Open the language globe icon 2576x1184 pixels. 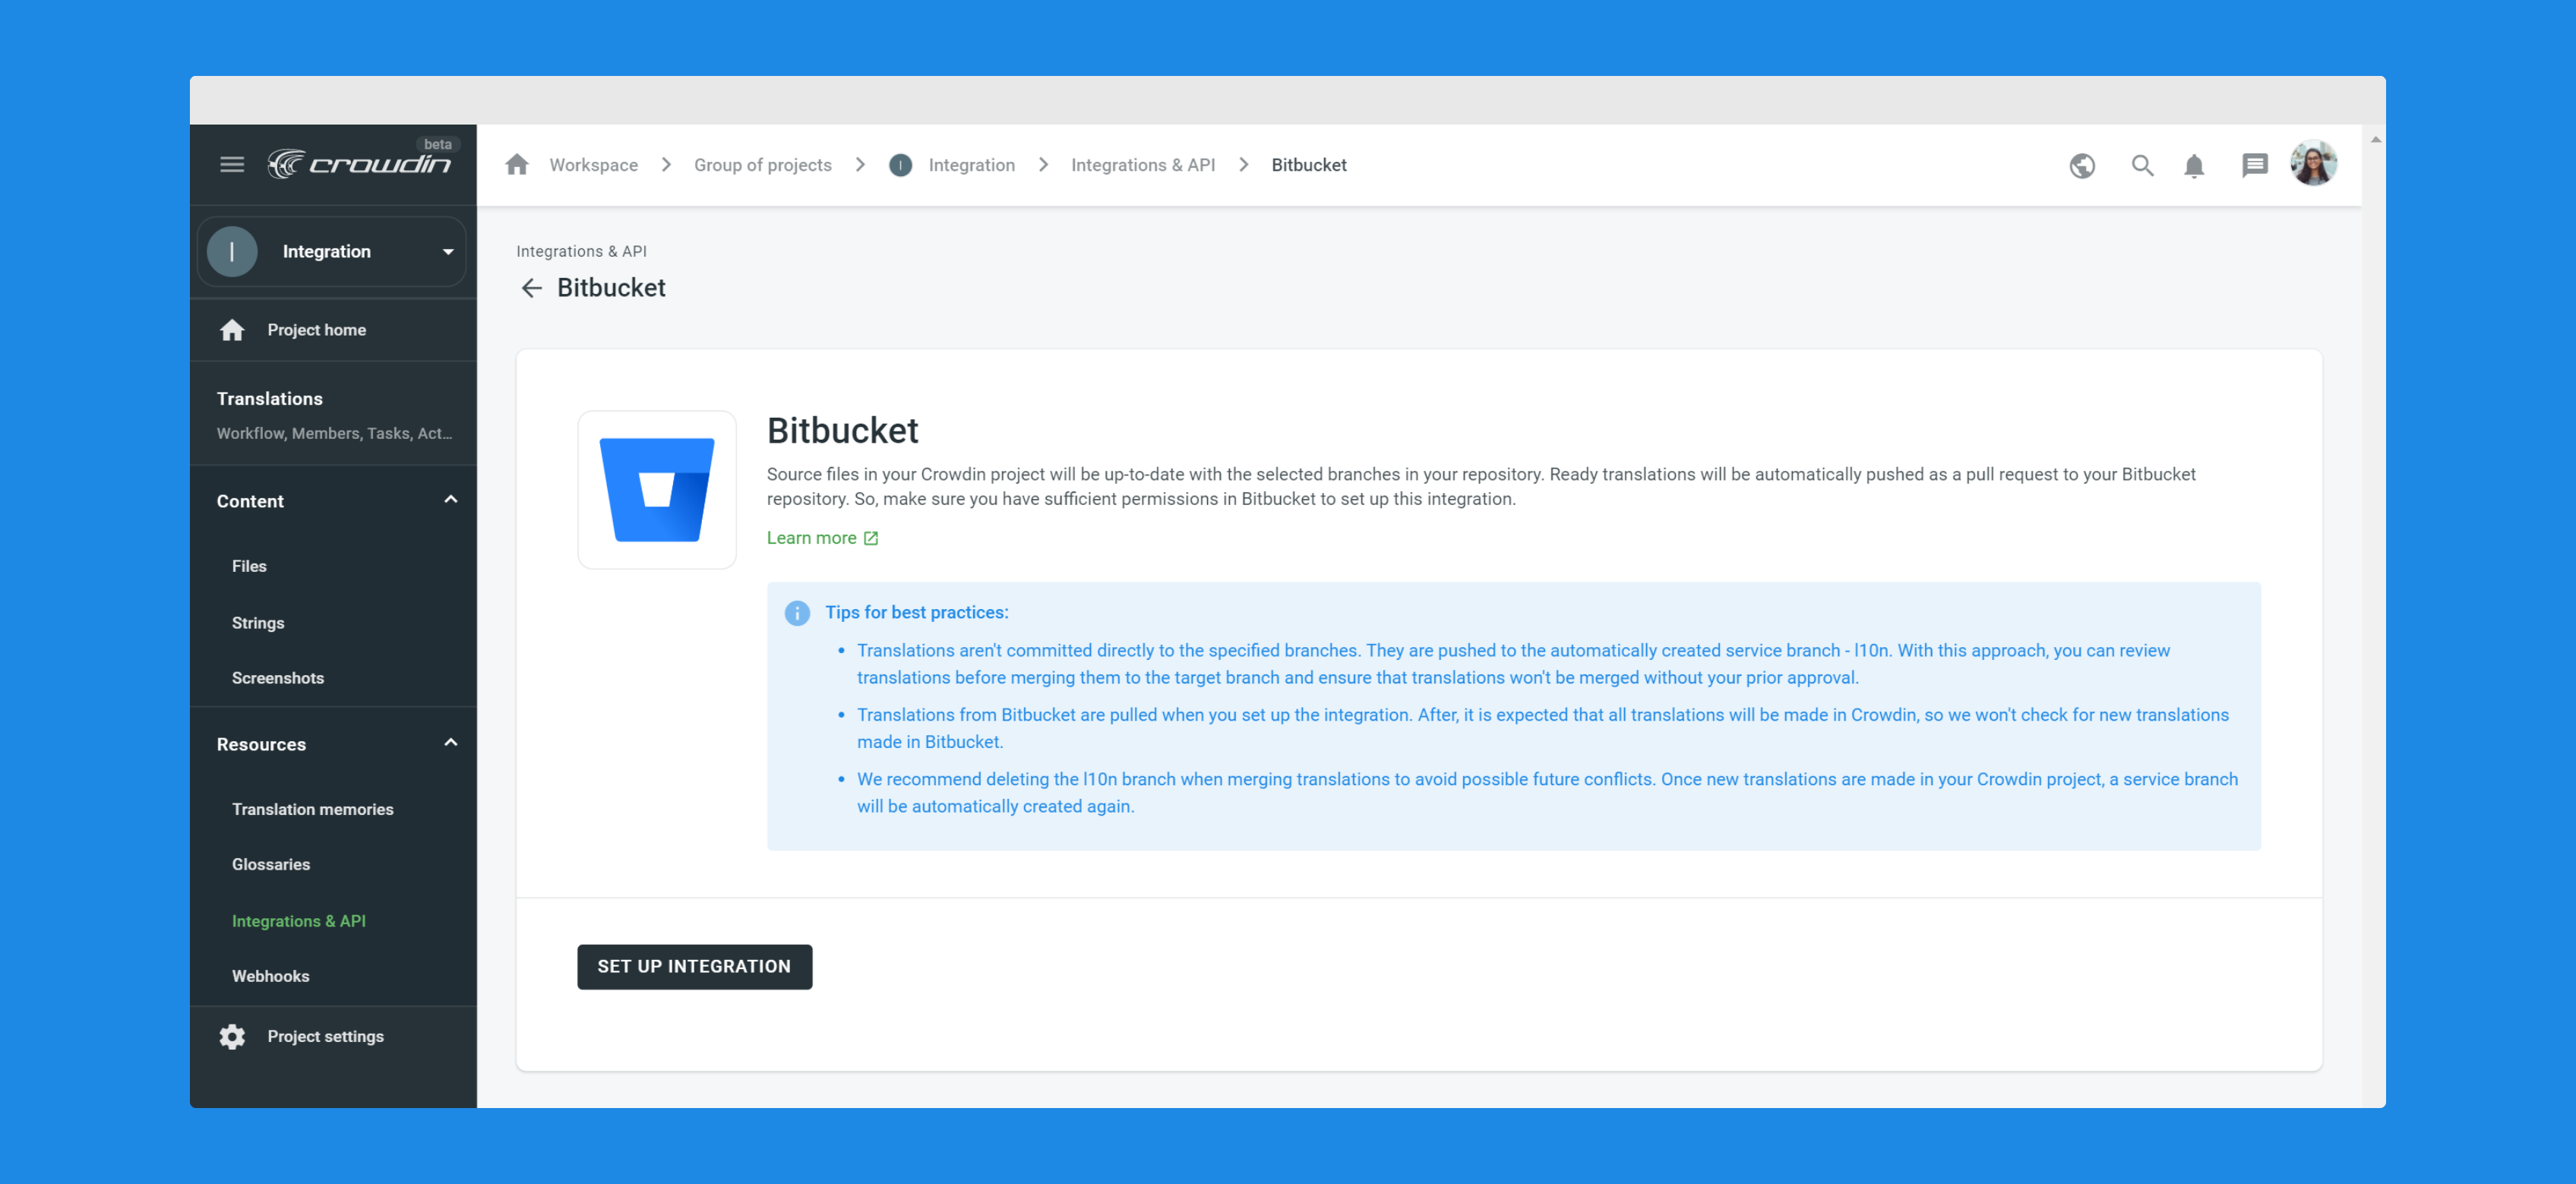2082,166
